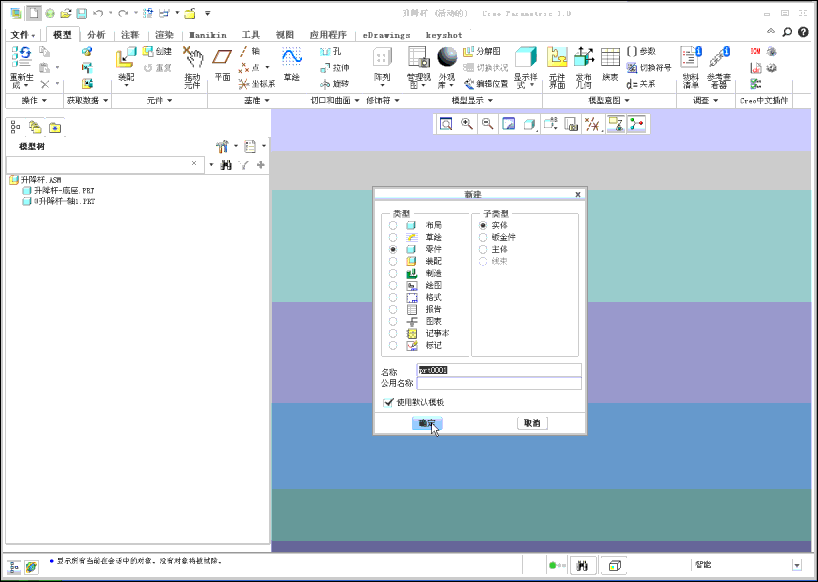Close the New (新建) dialog
Viewport: 818px width, 582px height.
(x=578, y=195)
